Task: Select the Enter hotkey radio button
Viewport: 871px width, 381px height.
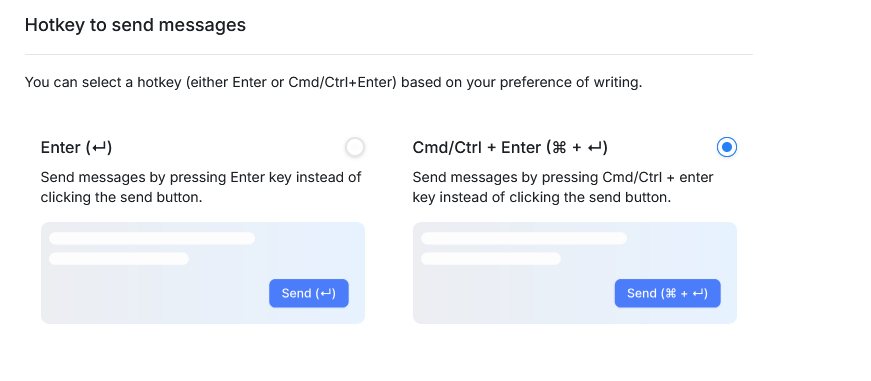Action: click(354, 147)
